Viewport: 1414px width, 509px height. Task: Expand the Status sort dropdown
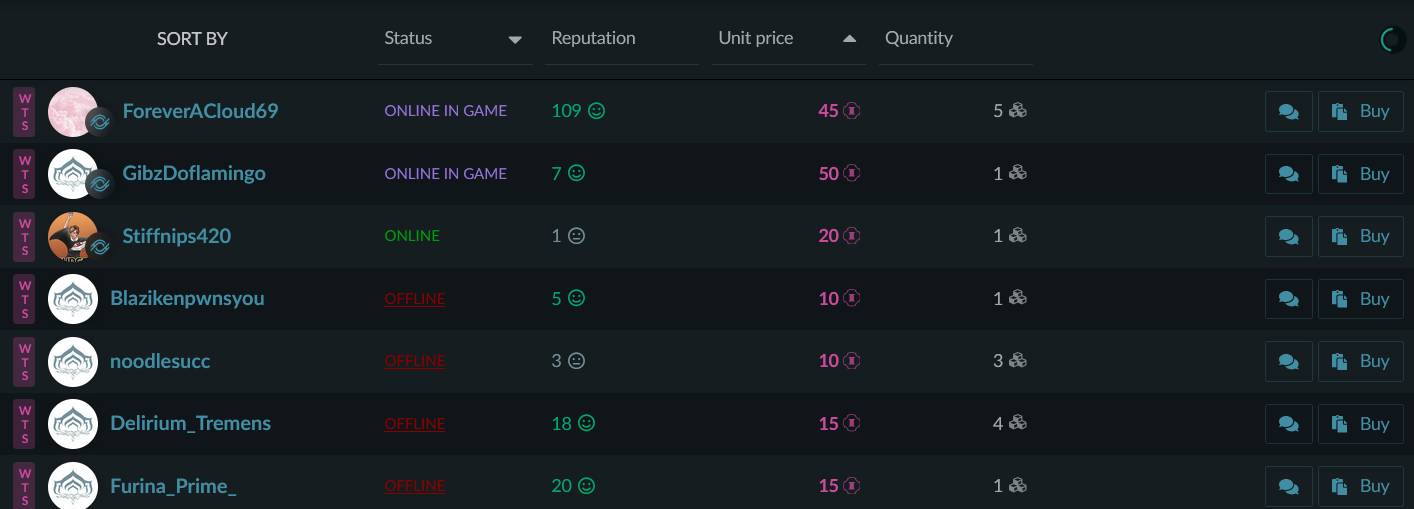tap(515, 40)
